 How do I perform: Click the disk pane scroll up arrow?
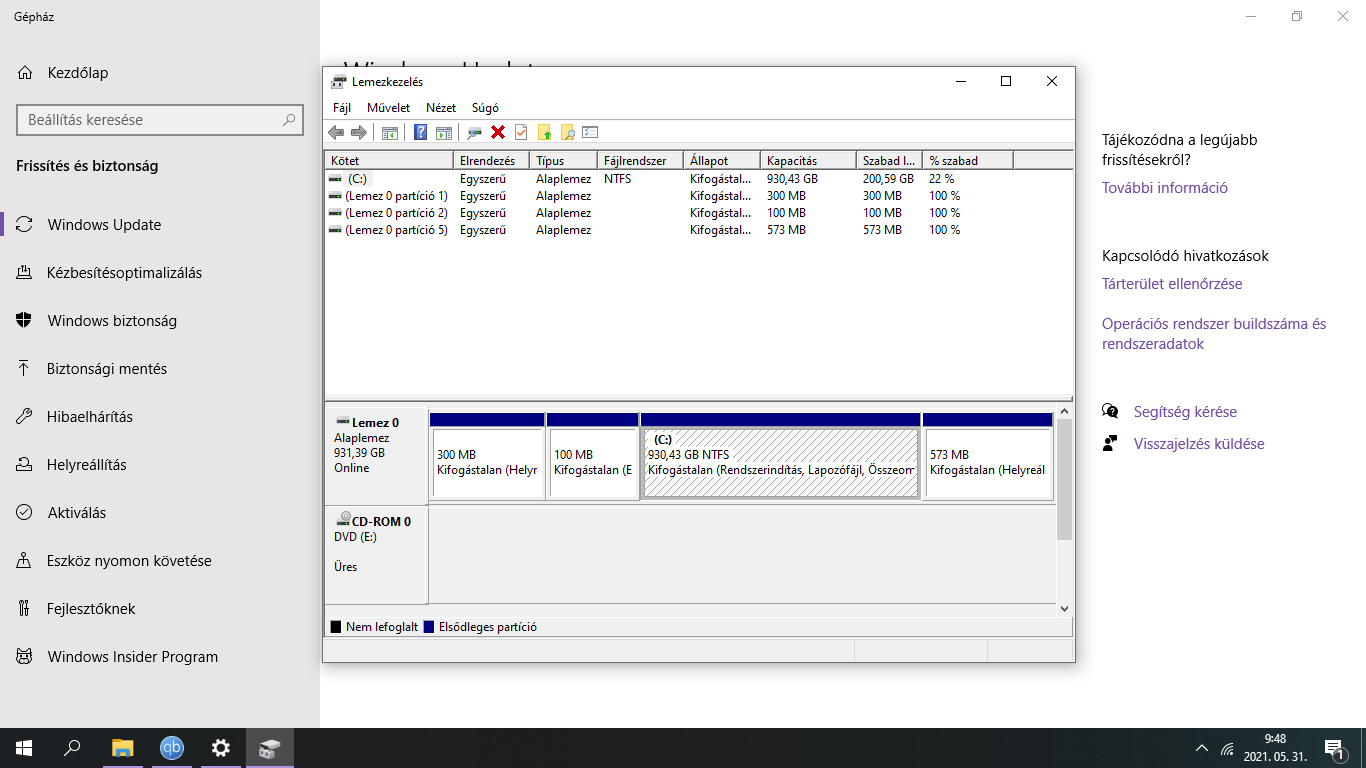pos(1064,412)
